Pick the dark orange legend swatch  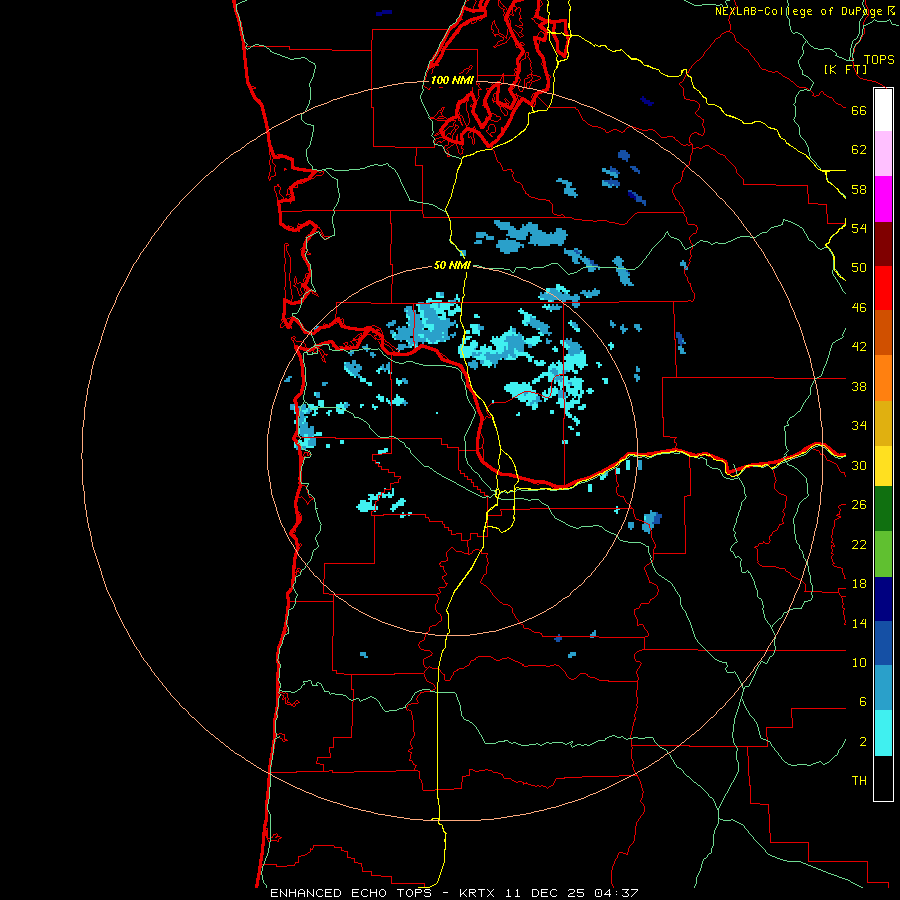click(x=883, y=332)
